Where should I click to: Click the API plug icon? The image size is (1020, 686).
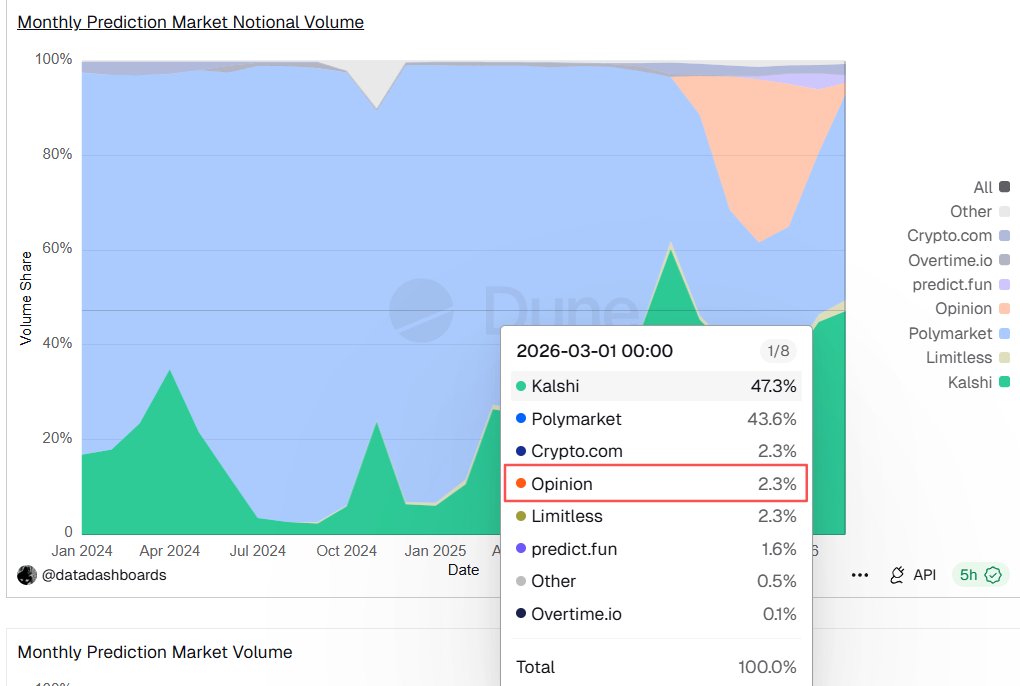(x=897, y=575)
